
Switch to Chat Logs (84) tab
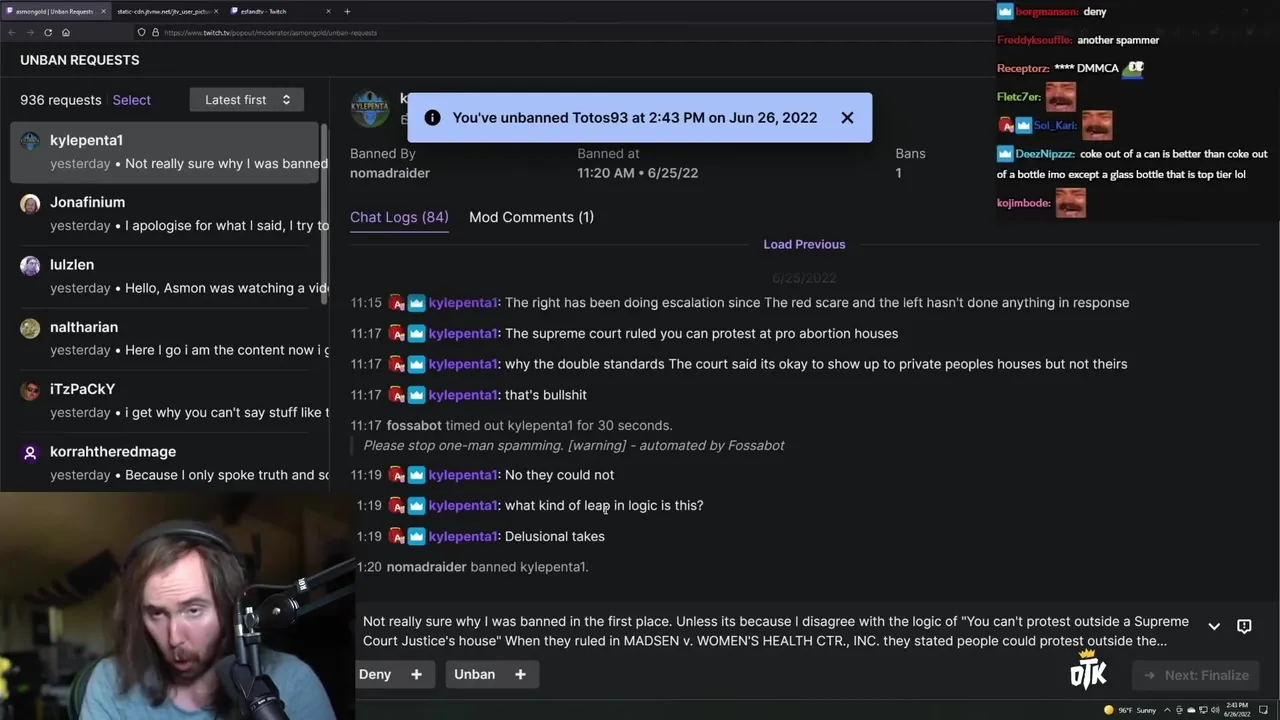coord(399,217)
